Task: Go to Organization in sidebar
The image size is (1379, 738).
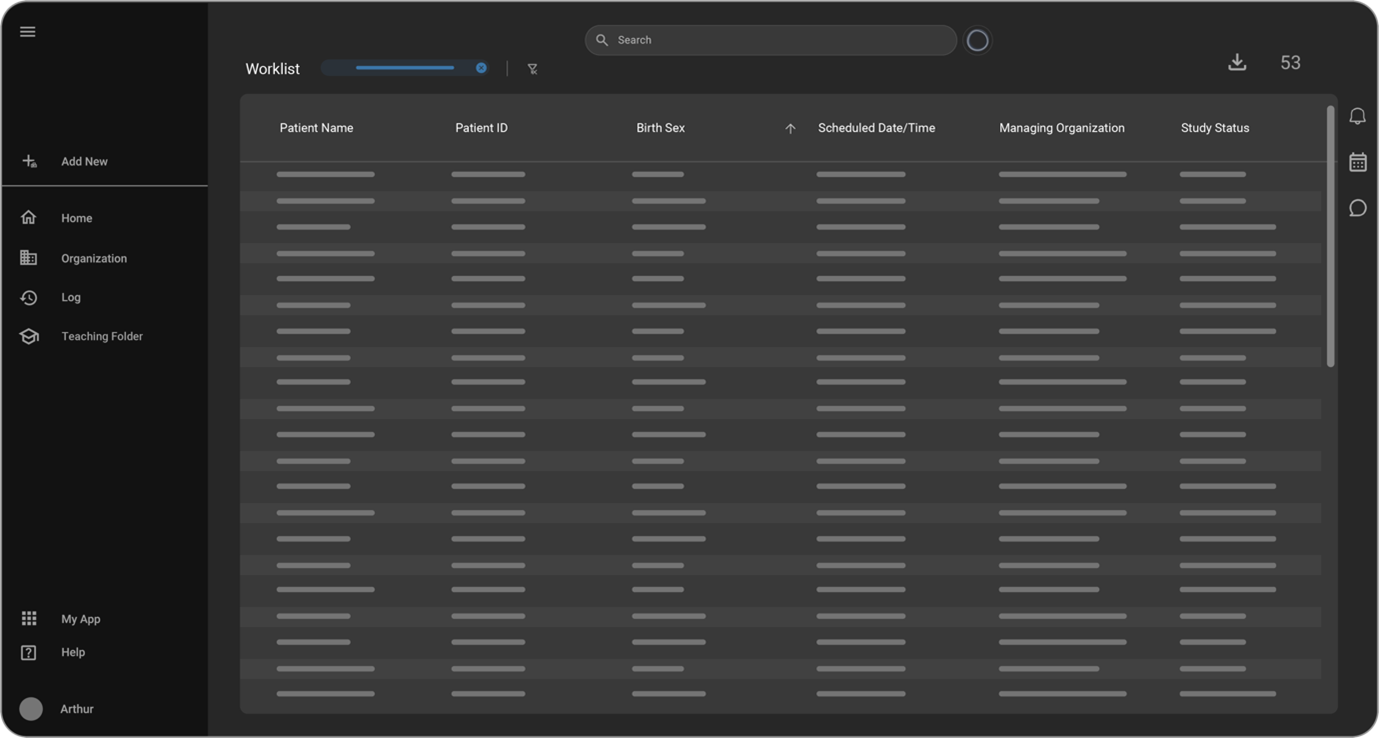Action: point(93,258)
